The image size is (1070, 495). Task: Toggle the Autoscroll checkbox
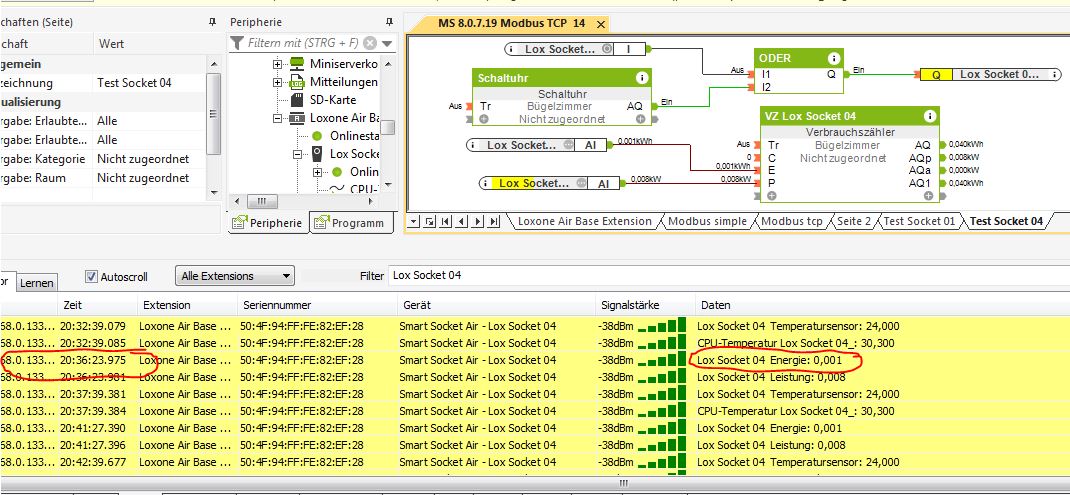[x=92, y=276]
